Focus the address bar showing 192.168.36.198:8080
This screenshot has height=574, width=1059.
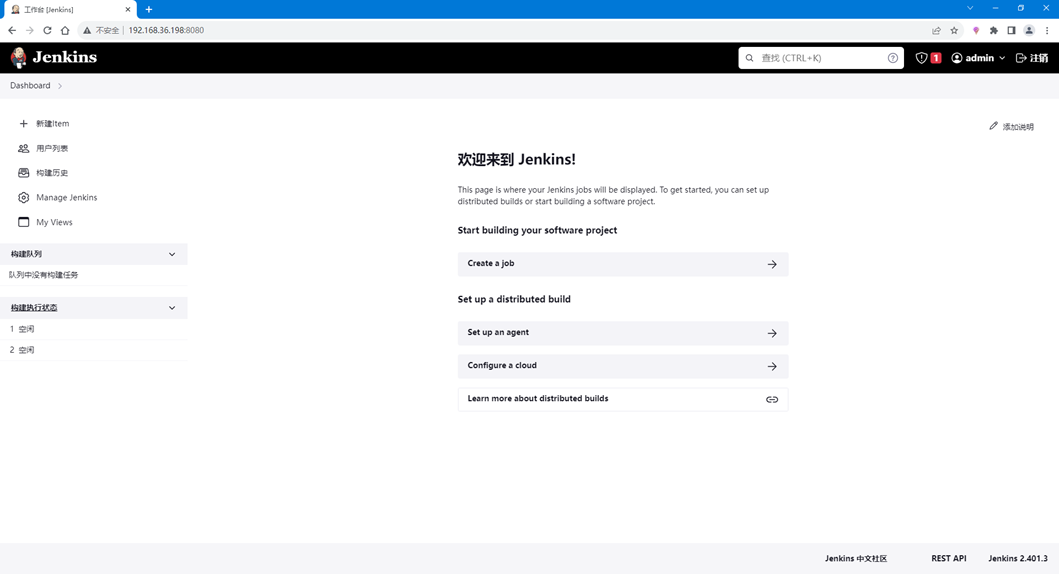166,30
